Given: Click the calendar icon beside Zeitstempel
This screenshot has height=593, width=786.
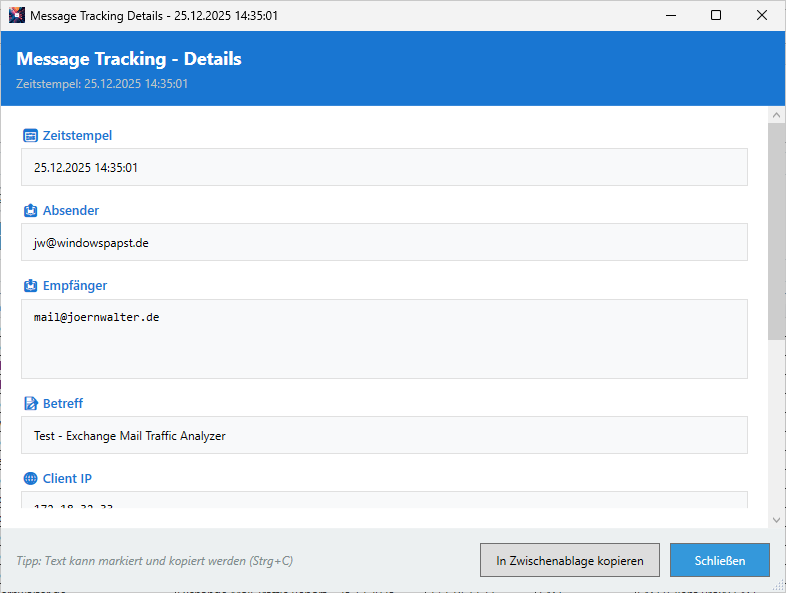Looking at the screenshot, I should (30, 135).
